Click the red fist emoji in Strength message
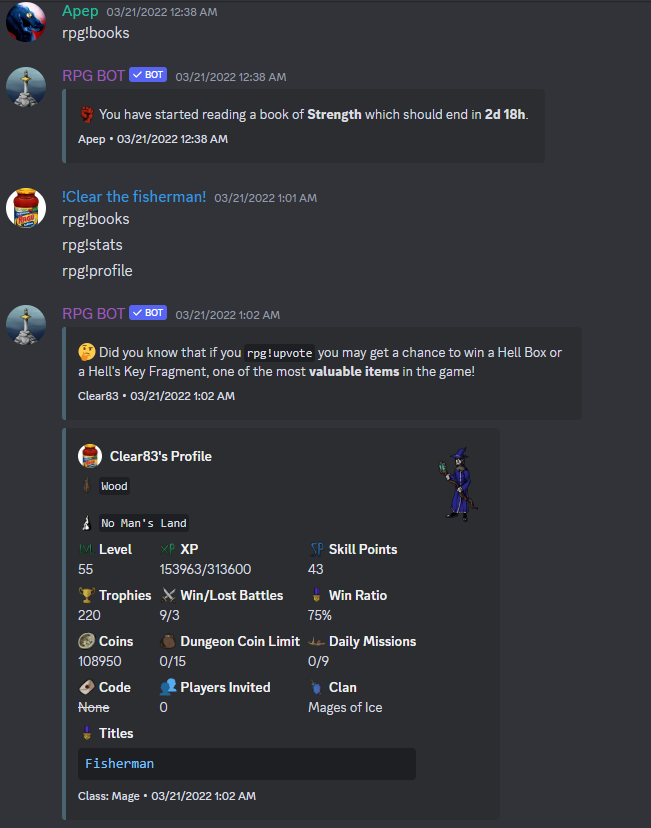The height and width of the screenshot is (828, 651). (87, 114)
